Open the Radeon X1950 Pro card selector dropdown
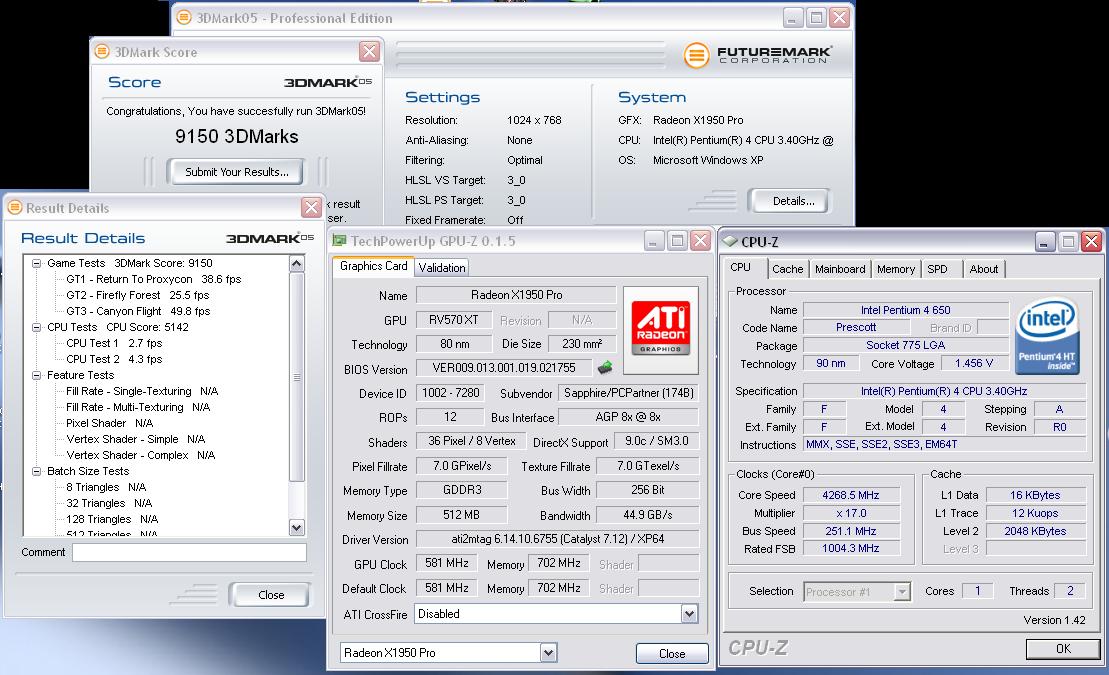 [548, 652]
